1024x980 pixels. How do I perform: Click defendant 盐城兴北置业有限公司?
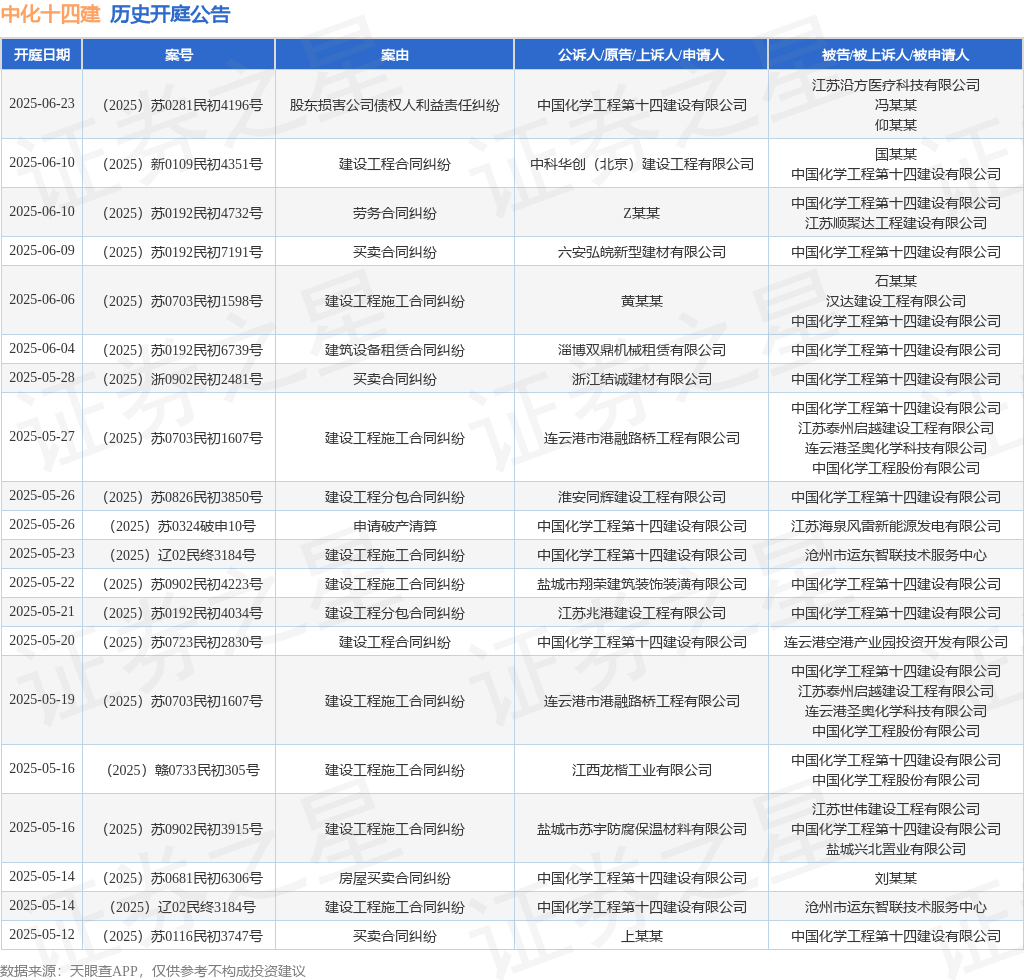(895, 849)
